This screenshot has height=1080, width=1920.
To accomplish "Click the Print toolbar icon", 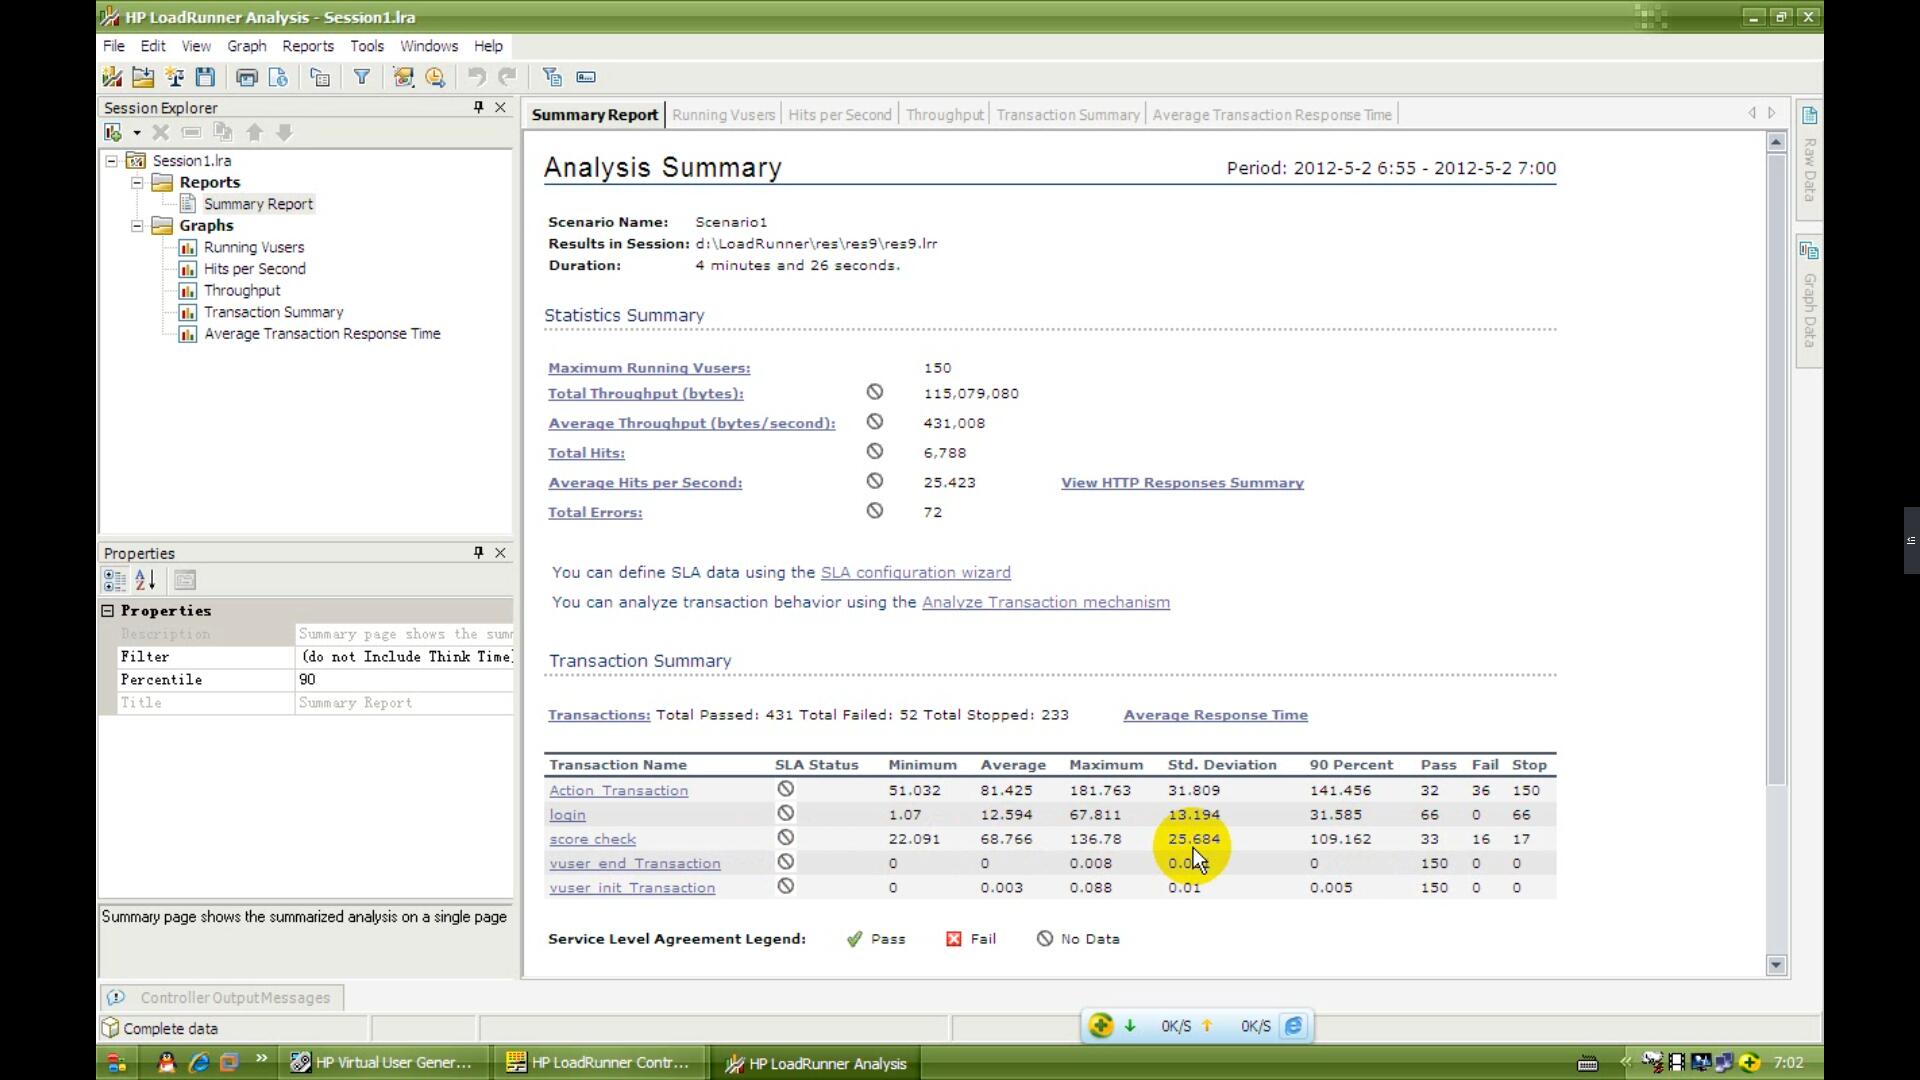I will click(x=247, y=77).
